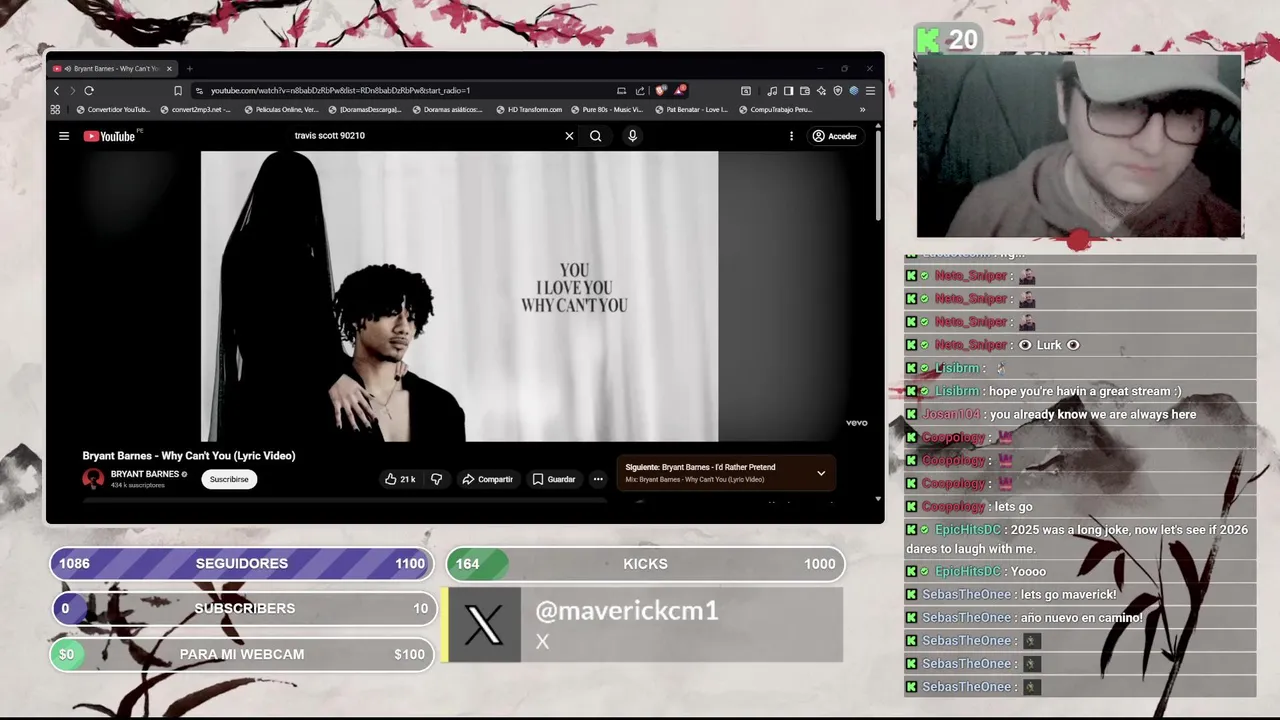Screen dimensions: 1280x720
Task: Like the video with thumbs up
Action: [400, 479]
